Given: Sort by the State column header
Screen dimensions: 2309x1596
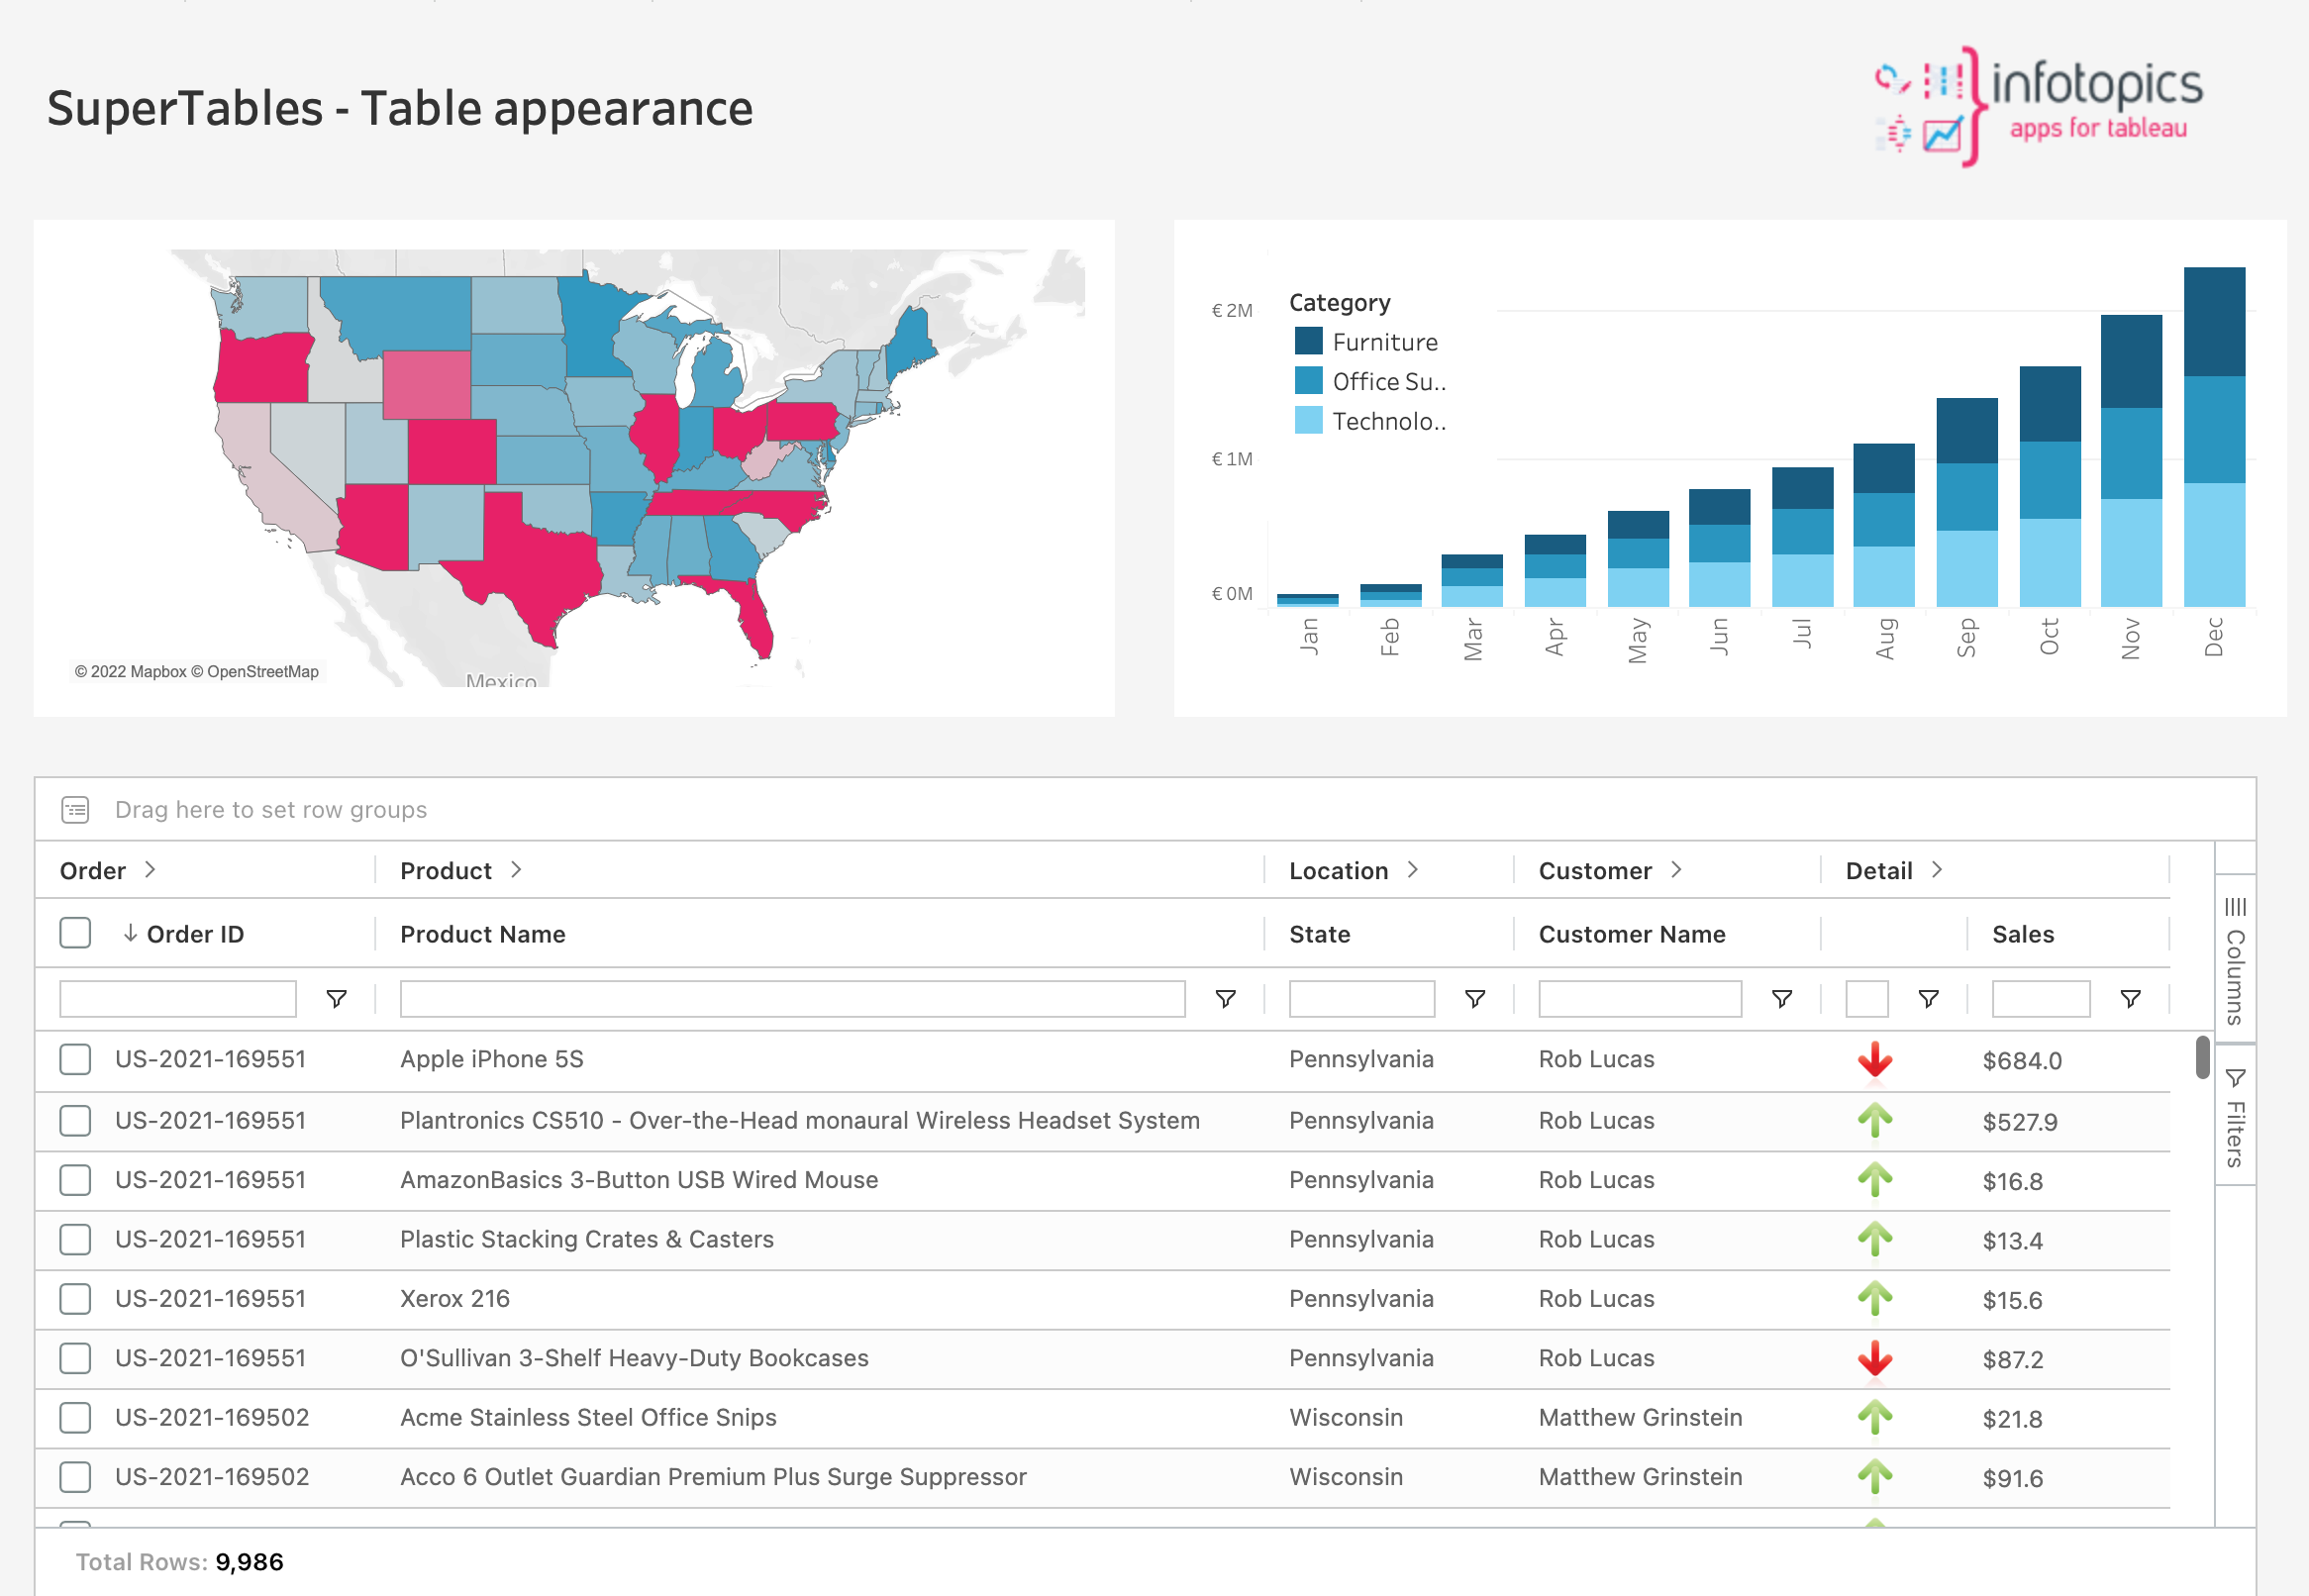Looking at the screenshot, I should coord(1319,934).
